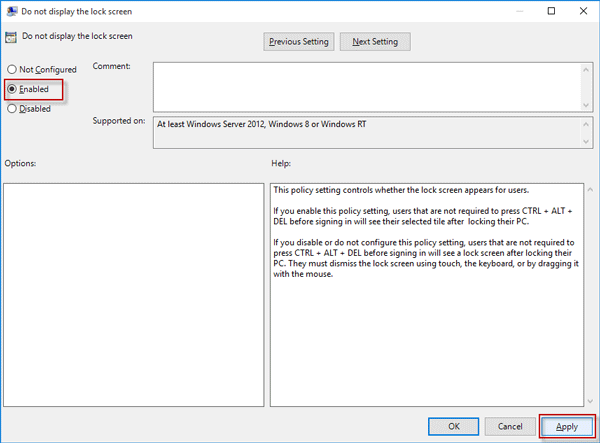Choose the Enabled radio button
Viewport: 600px width, 443px height.
(x=11, y=89)
